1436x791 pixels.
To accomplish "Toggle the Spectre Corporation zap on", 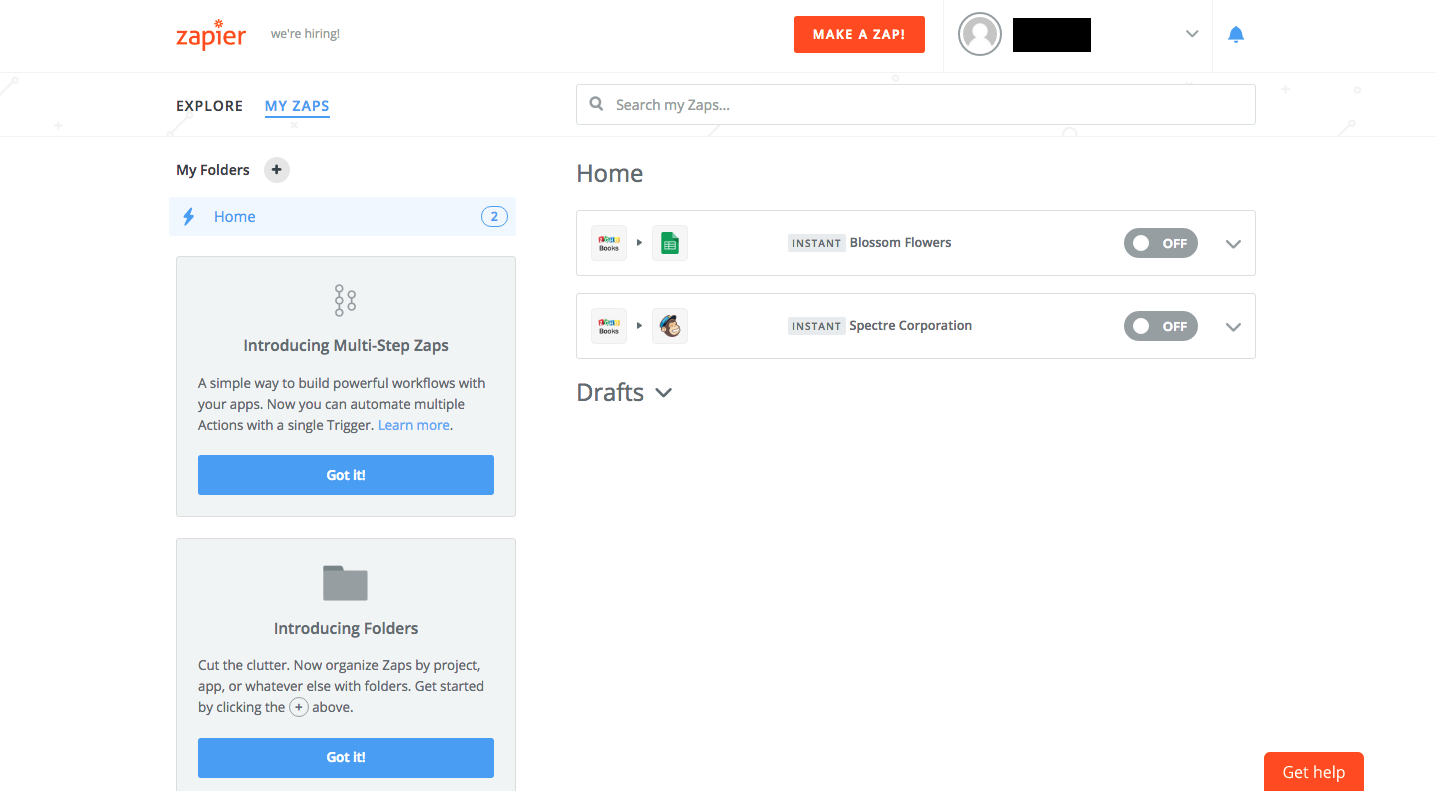I will pos(1160,326).
